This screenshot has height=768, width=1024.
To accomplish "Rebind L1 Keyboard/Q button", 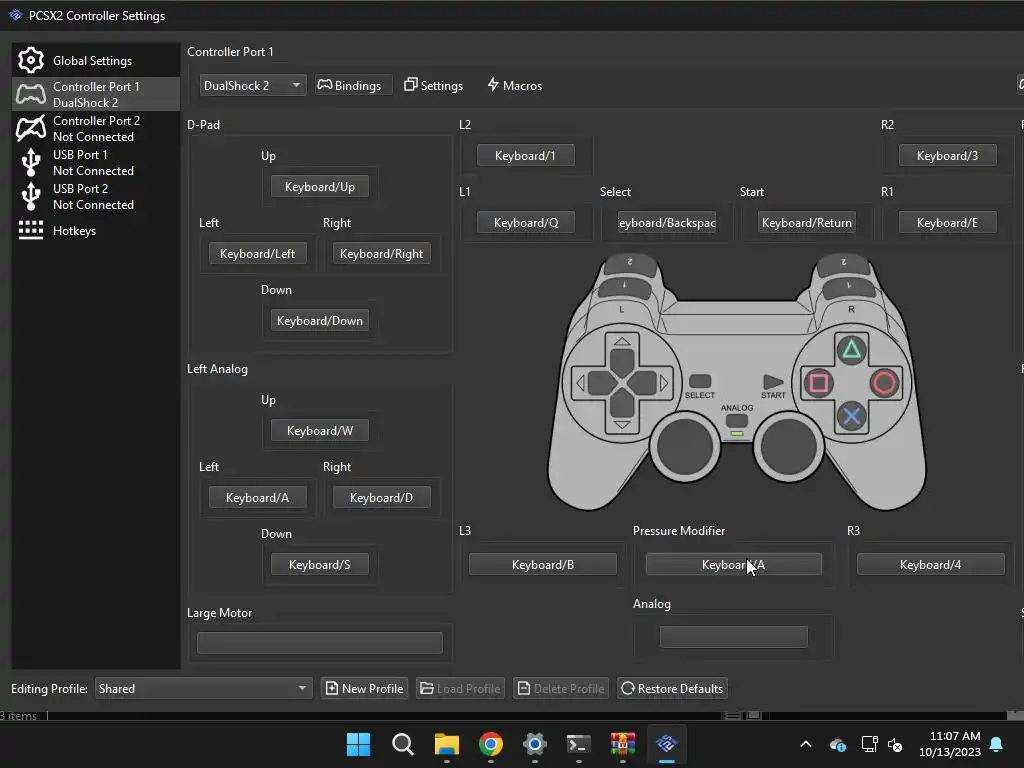I will tap(526, 223).
